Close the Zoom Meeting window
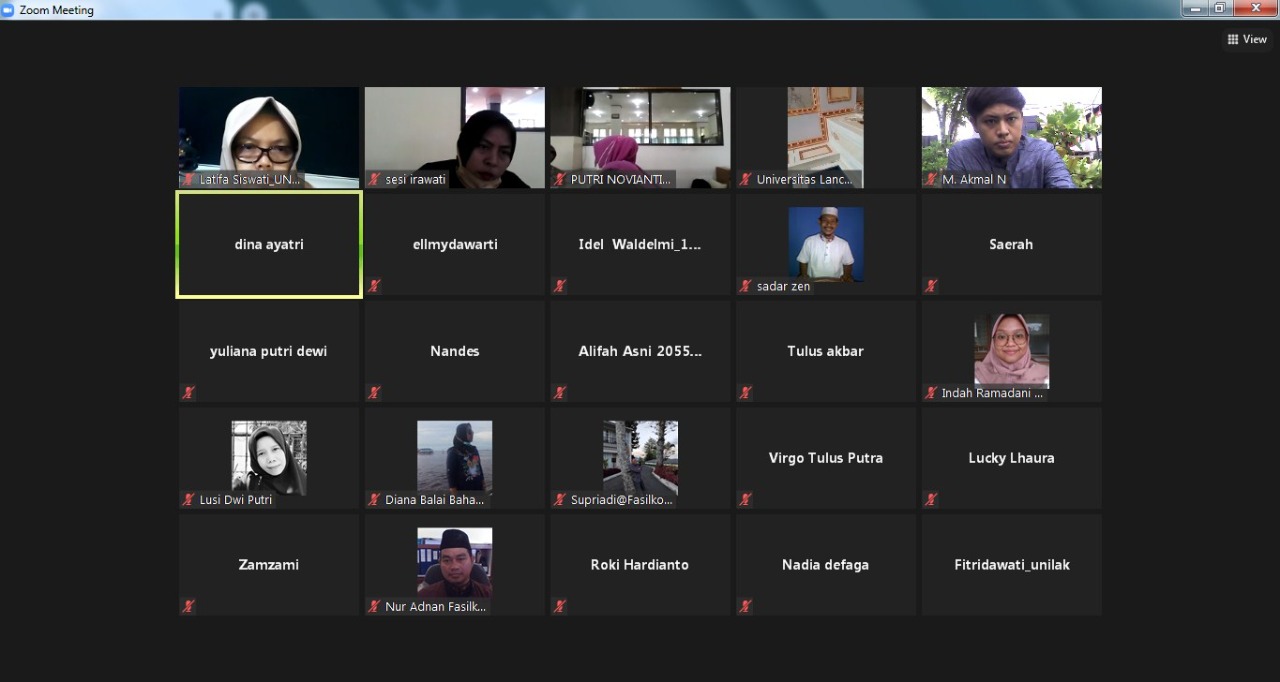This screenshot has height=682, width=1280. [x=1254, y=8]
